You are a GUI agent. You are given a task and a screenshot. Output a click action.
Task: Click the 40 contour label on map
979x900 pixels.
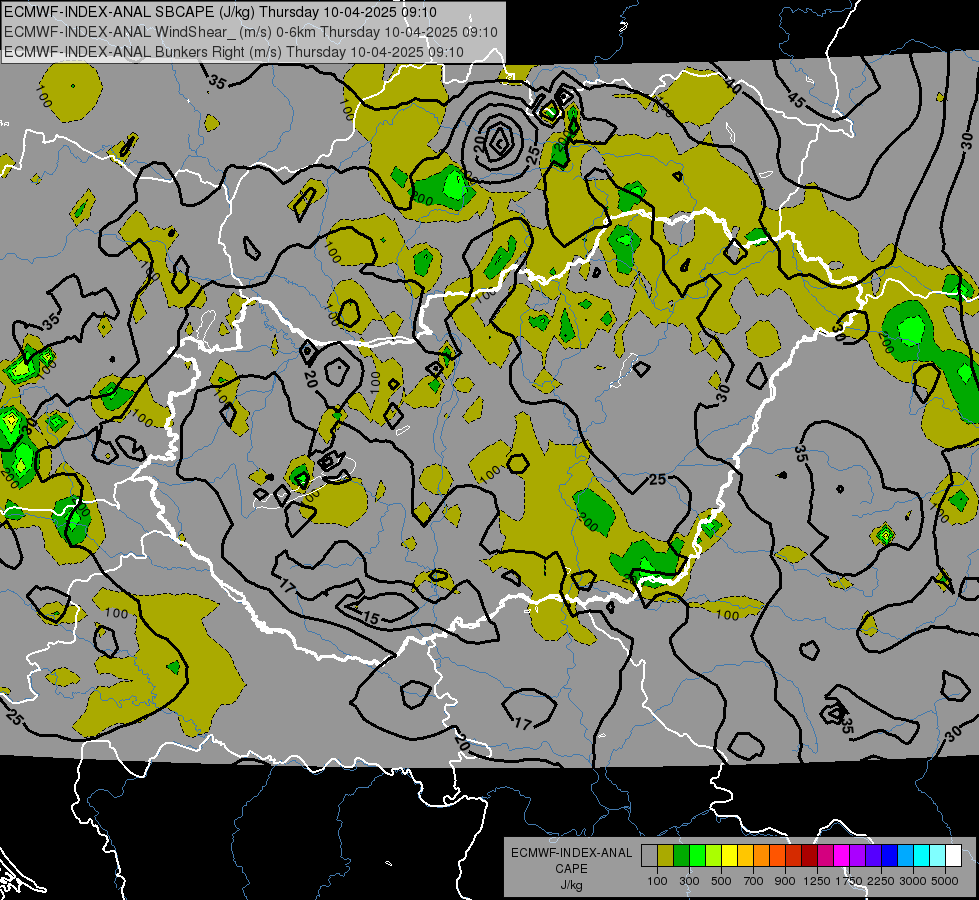pyautogui.click(x=732, y=86)
